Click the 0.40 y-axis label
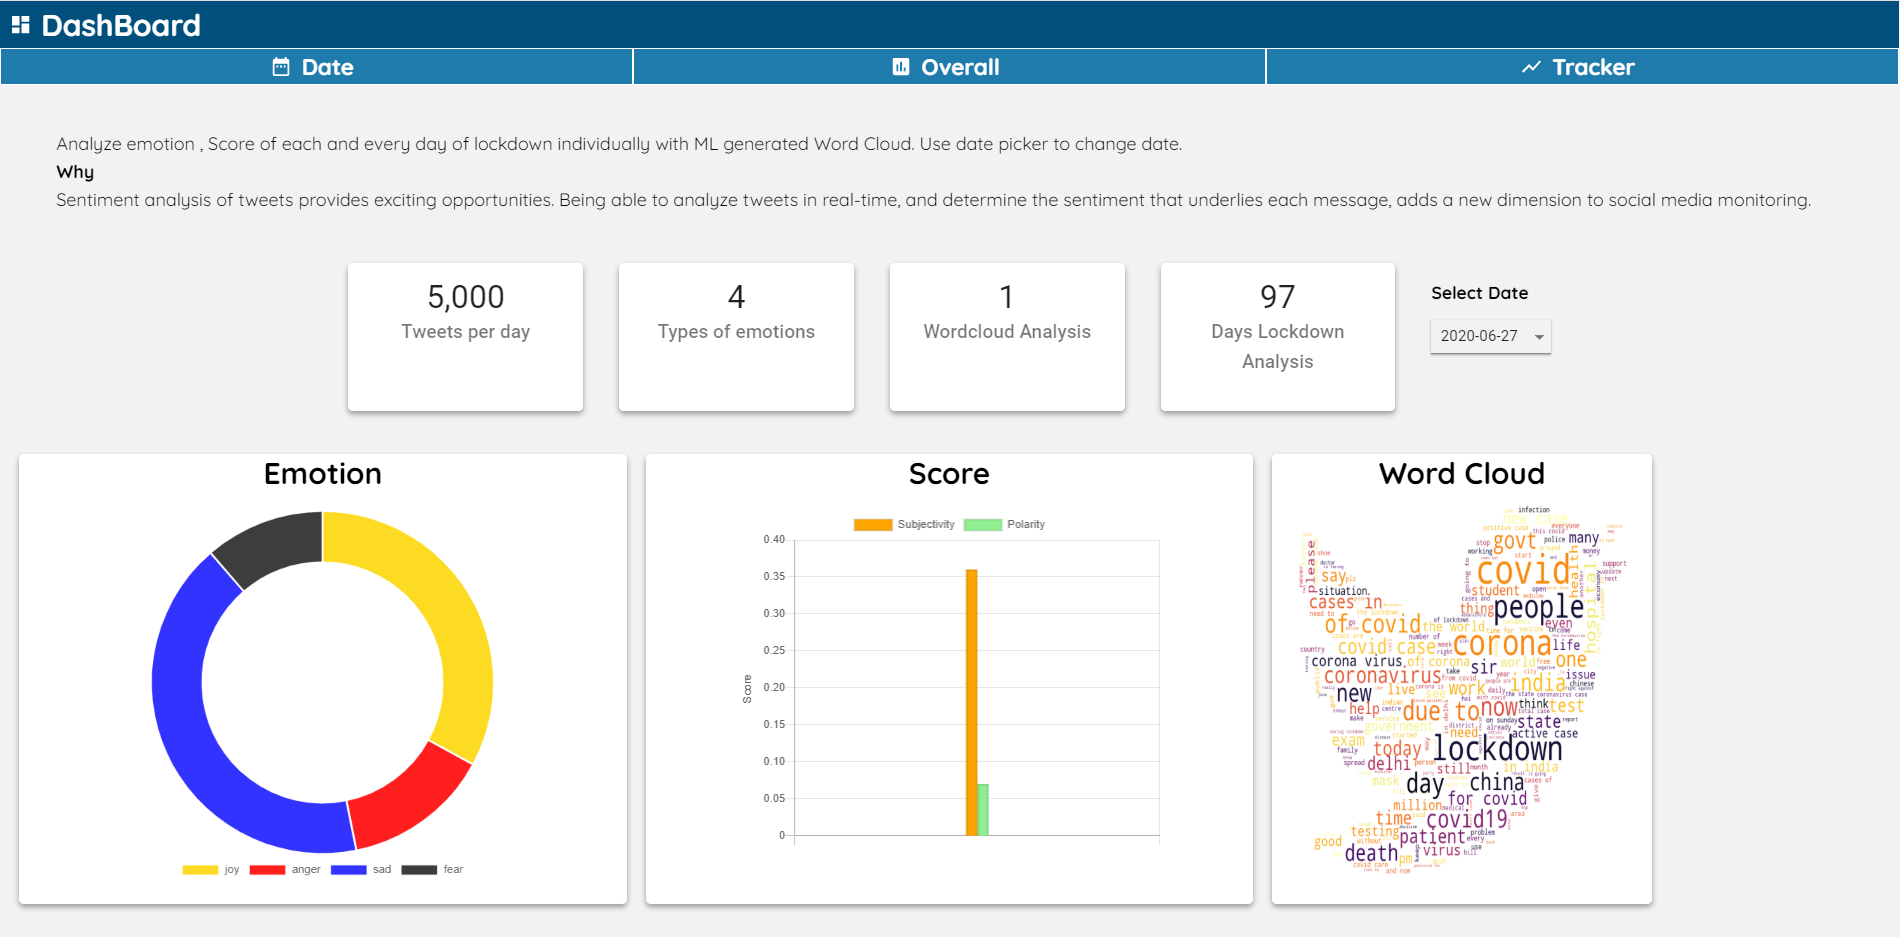This screenshot has width=1900, height=937. point(774,539)
